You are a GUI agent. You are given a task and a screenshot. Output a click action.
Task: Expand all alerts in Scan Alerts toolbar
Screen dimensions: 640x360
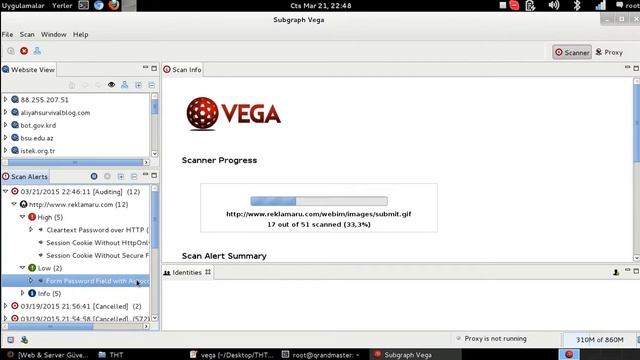pos(121,176)
